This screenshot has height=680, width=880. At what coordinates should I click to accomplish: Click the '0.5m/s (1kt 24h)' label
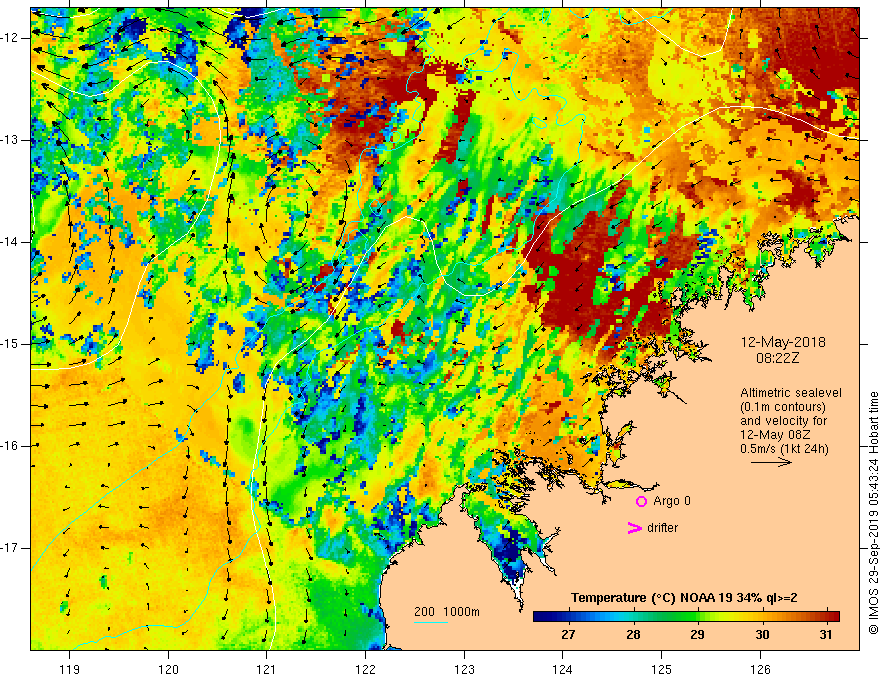(x=784, y=449)
